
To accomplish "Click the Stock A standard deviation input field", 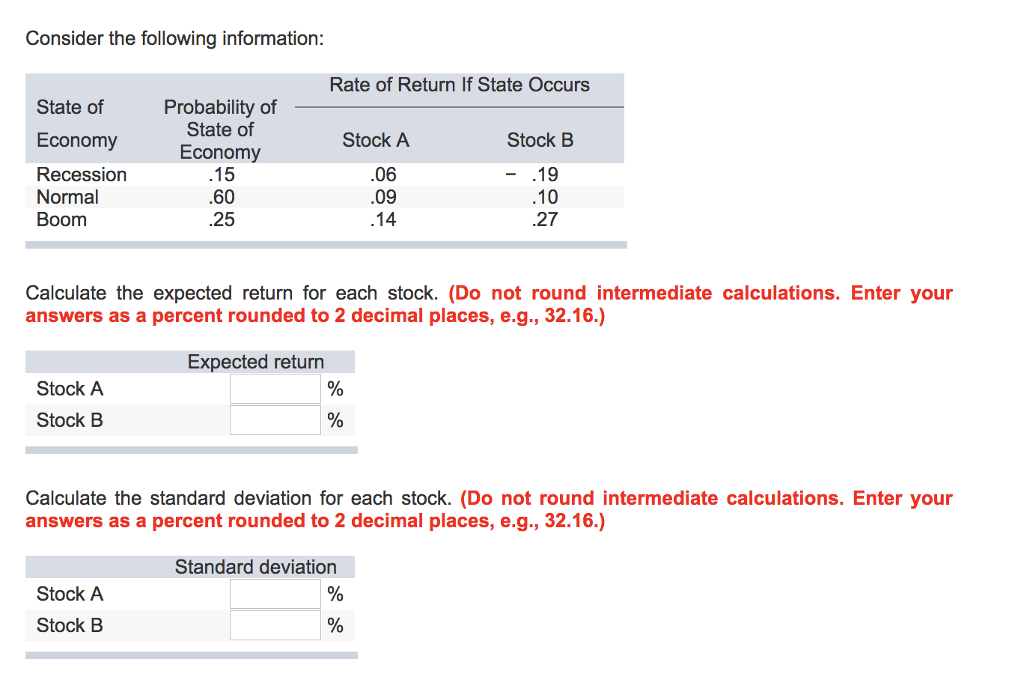I will click(274, 593).
